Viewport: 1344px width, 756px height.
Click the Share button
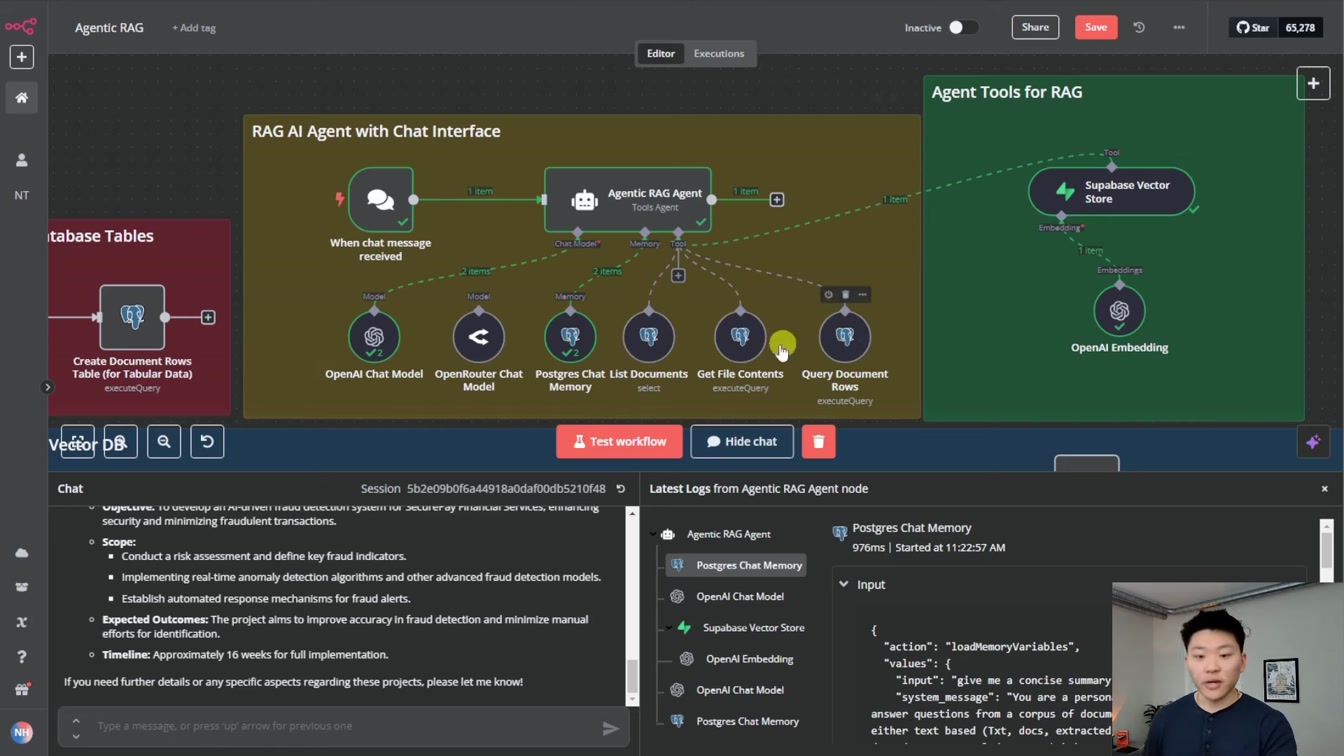[x=1035, y=27]
